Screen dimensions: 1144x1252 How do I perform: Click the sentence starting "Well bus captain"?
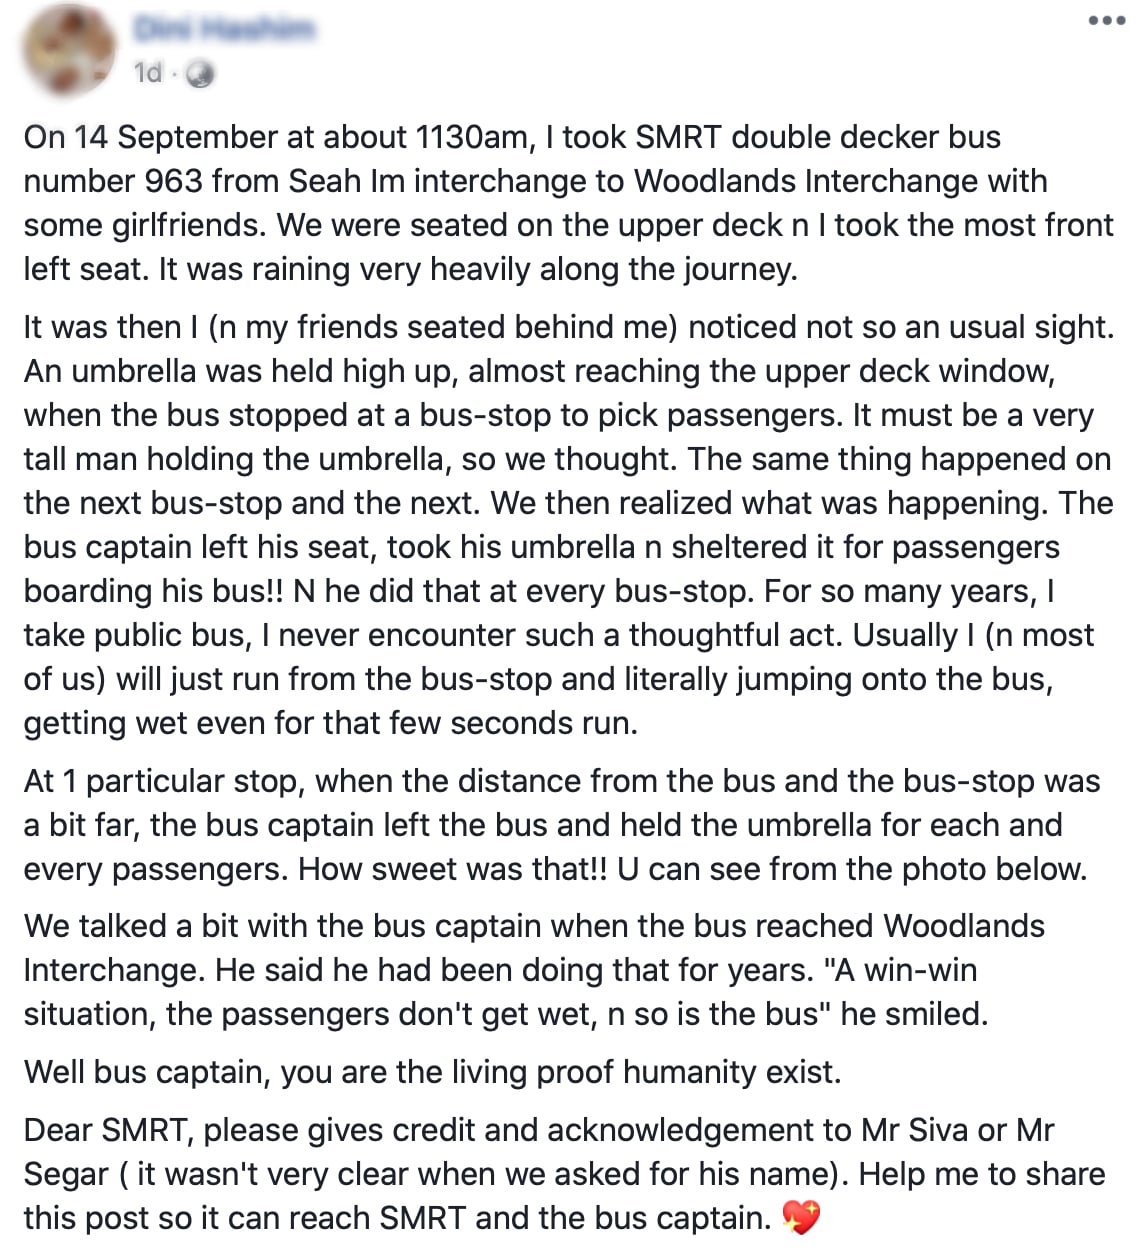tap(432, 1072)
